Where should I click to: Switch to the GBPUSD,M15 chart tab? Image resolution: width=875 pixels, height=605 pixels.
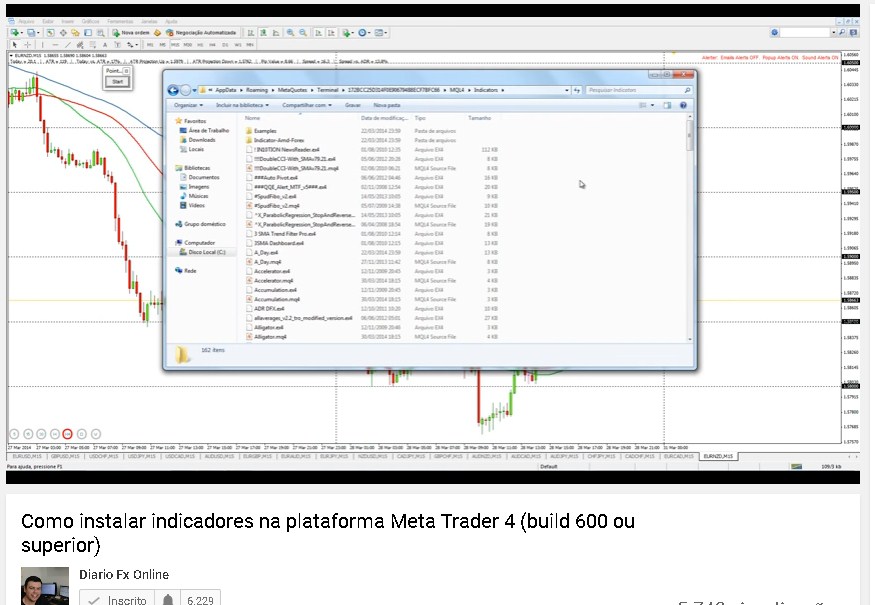click(65, 457)
